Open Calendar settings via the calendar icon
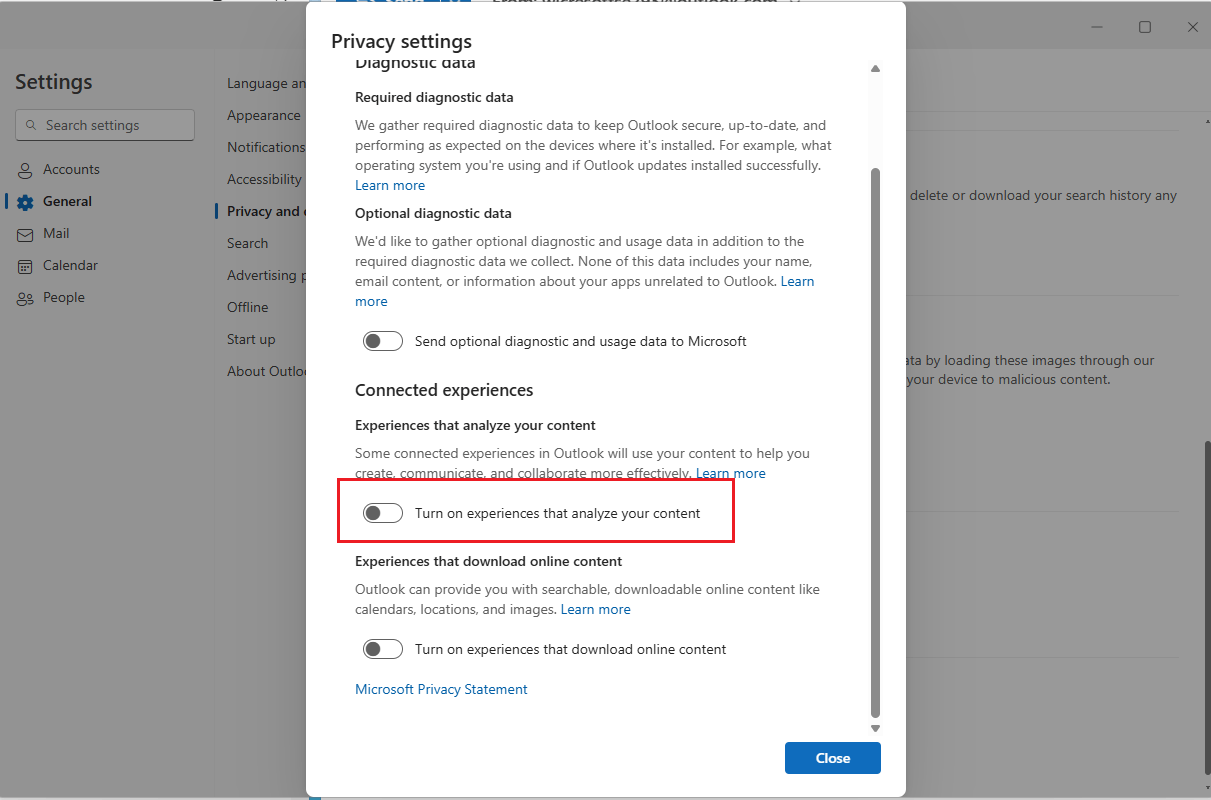This screenshot has width=1211, height=800. coord(24,265)
